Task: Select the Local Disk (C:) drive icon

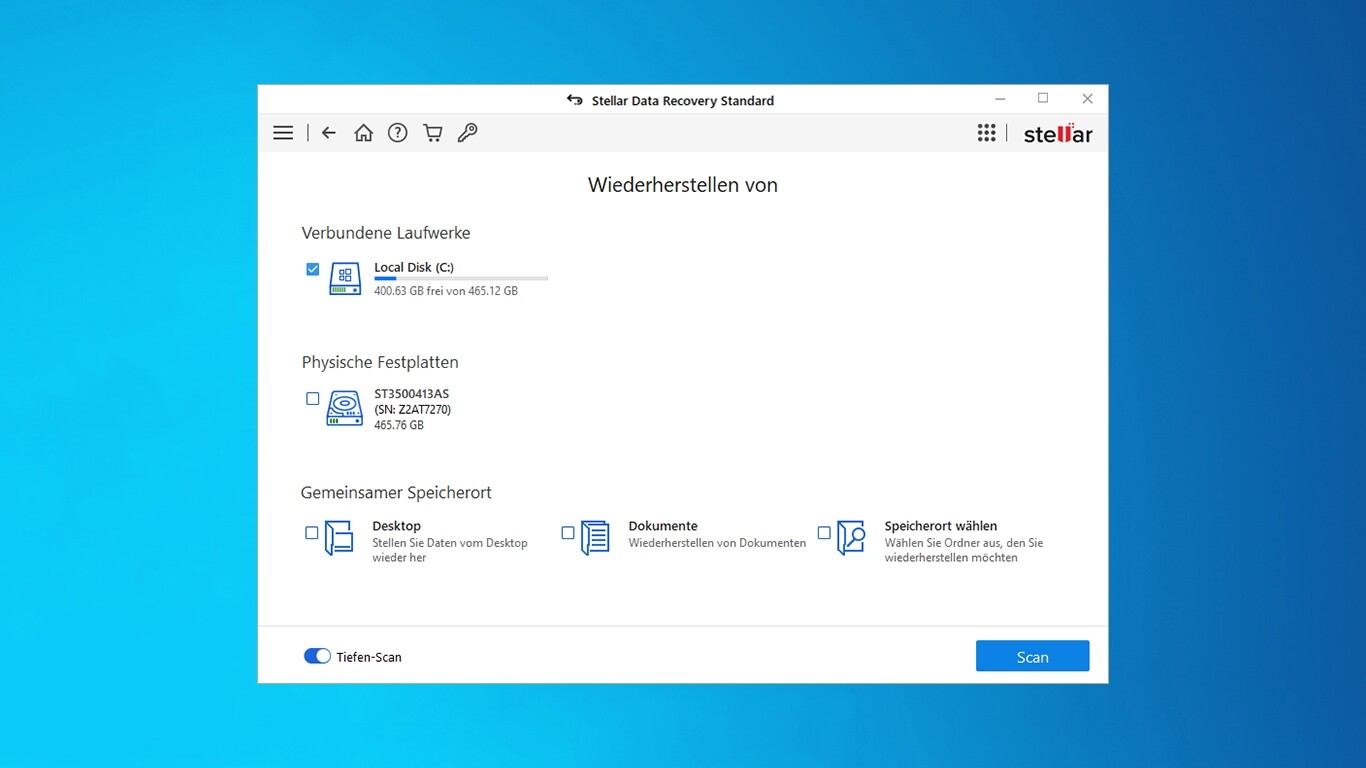Action: (345, 279)
